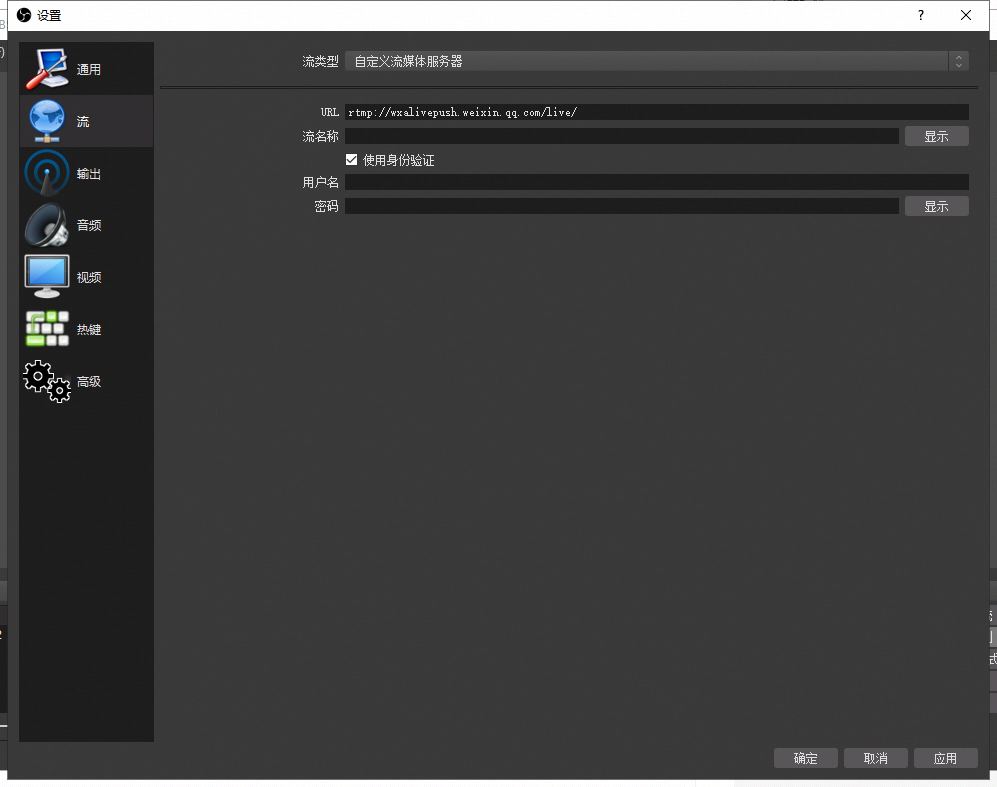
Task: Click the 确定 (OK) button
Action: 806,758
